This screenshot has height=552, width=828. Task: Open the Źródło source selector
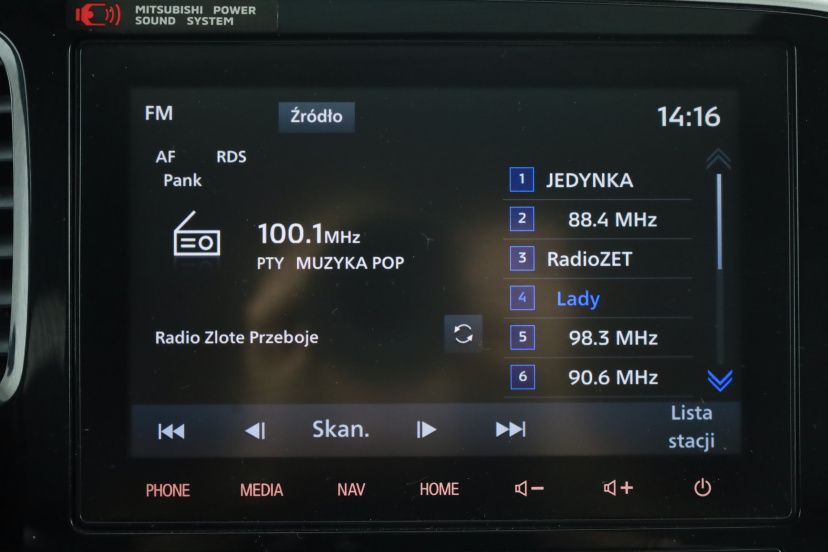coord(316,116)
